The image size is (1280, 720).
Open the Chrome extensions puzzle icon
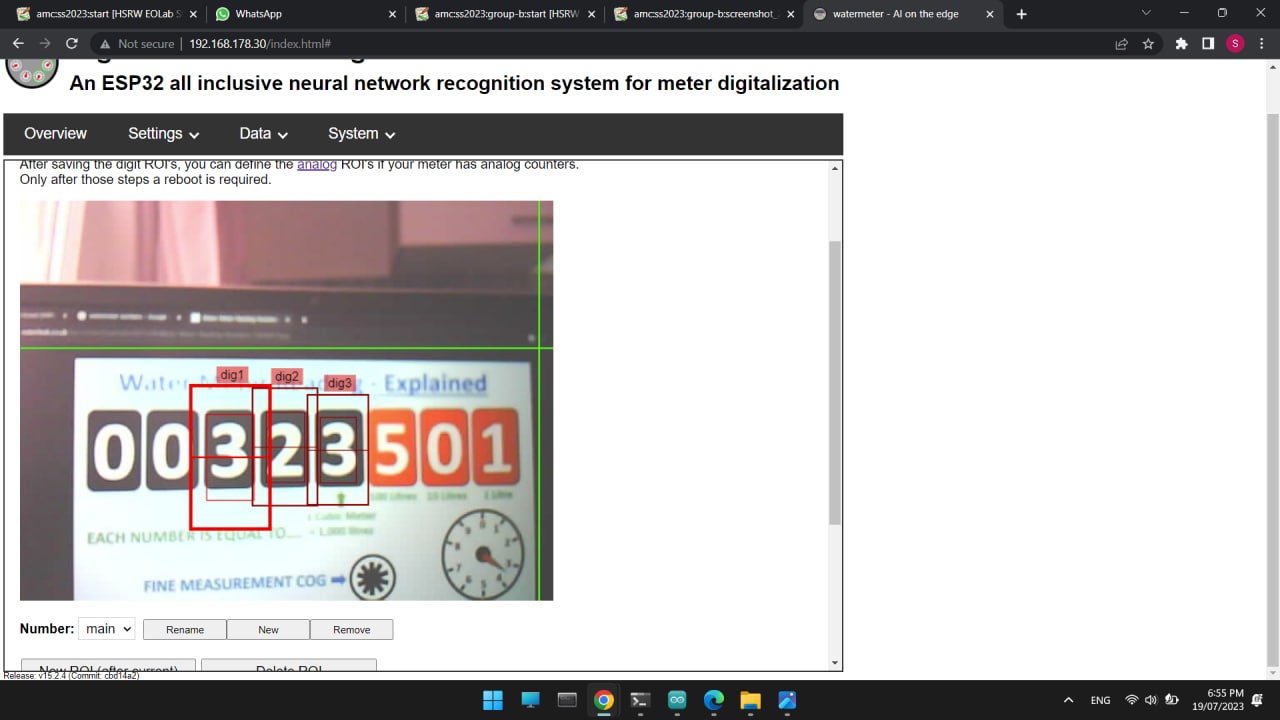1181,44
